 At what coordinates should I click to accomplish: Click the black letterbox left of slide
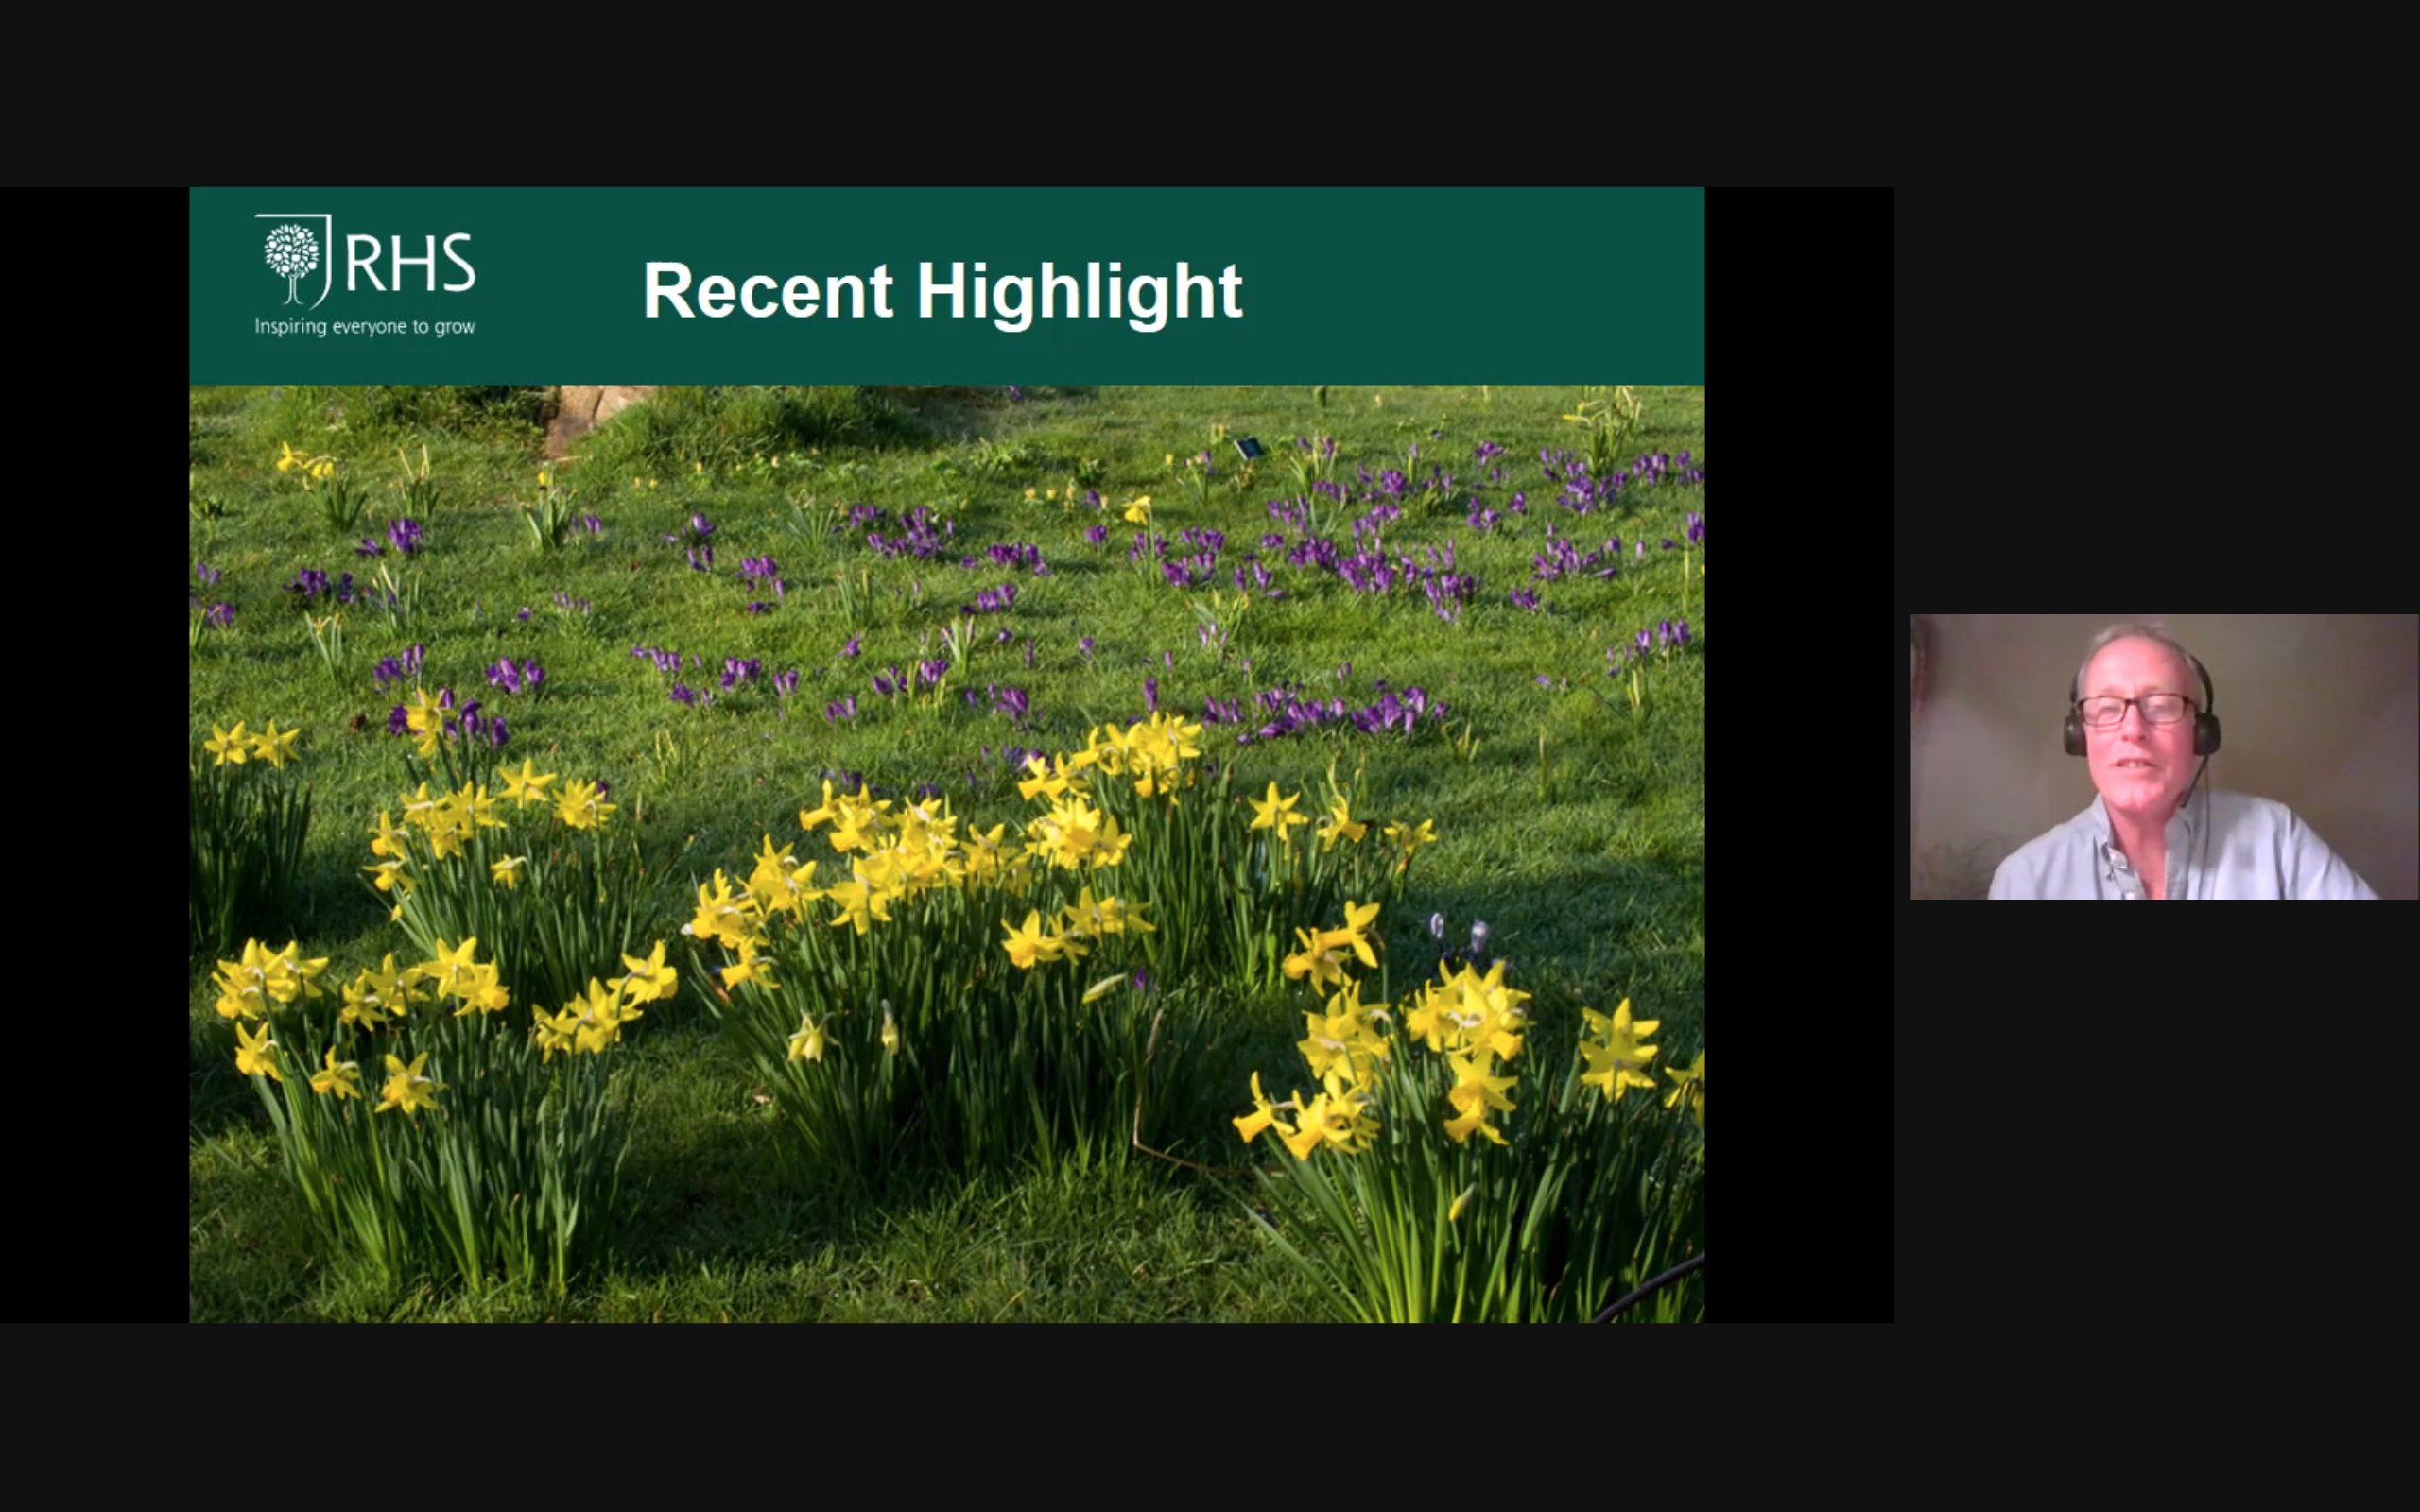(x=94, y=755)
